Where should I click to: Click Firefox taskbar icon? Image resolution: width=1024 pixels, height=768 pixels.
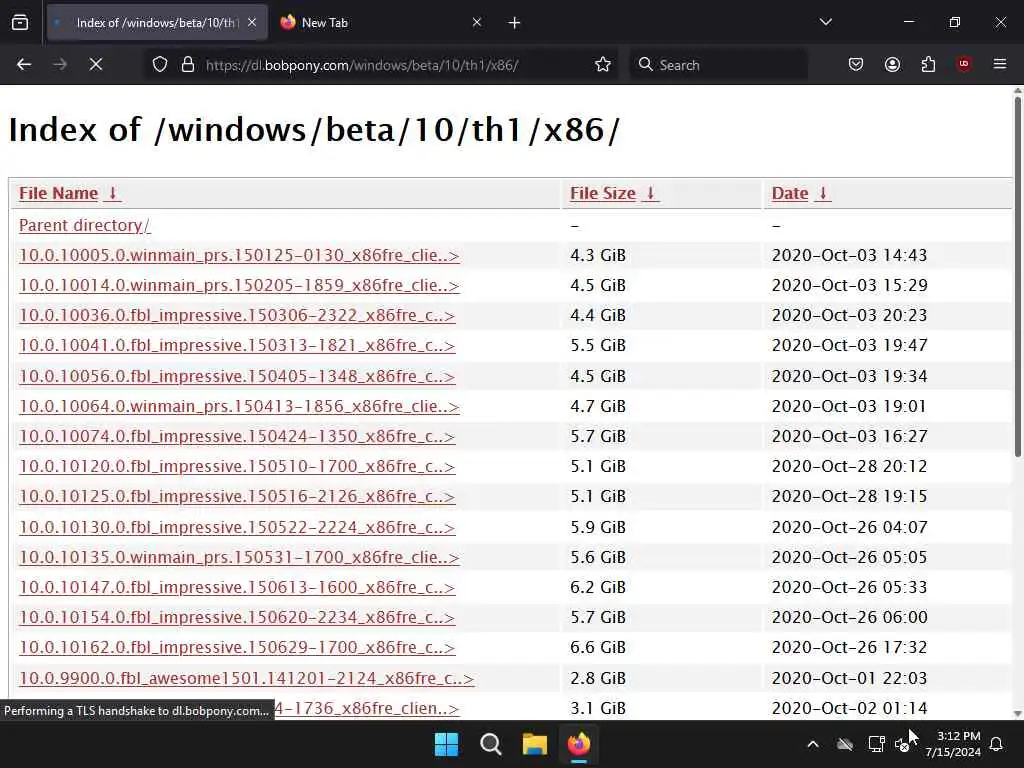point(579,744)
